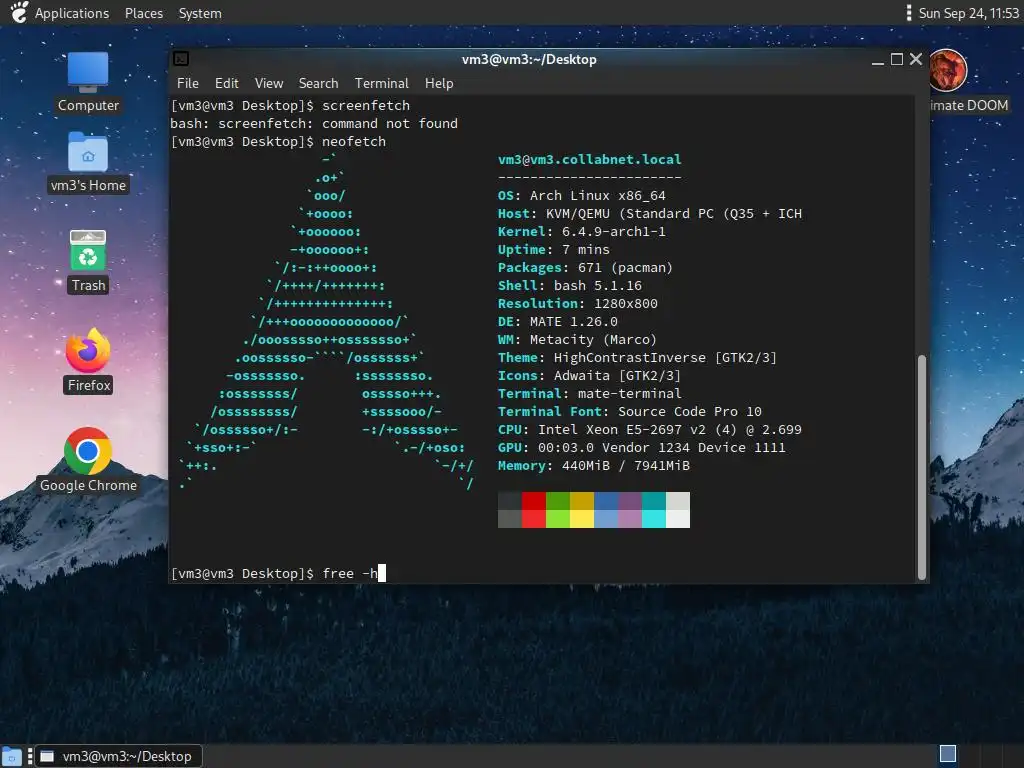Open the Terminal menu
This screenshot has width=1024, height=768.
pyautogui.click(x=381, y=83)
